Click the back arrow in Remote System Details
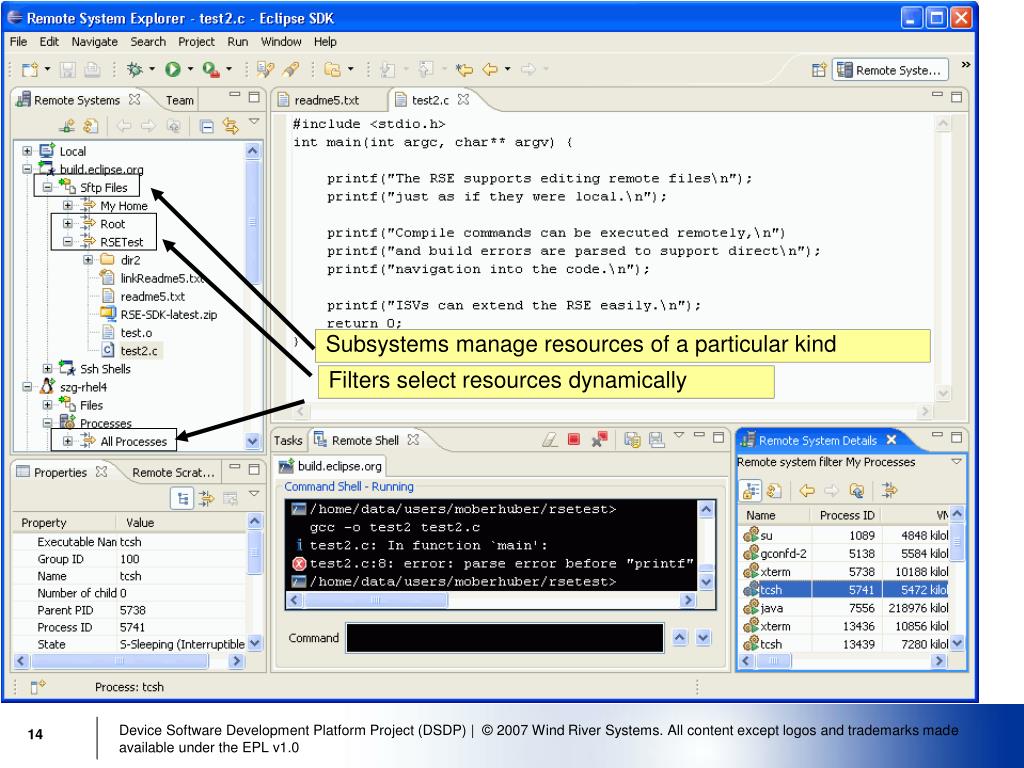1024x768 pixels. pos(807,490)
